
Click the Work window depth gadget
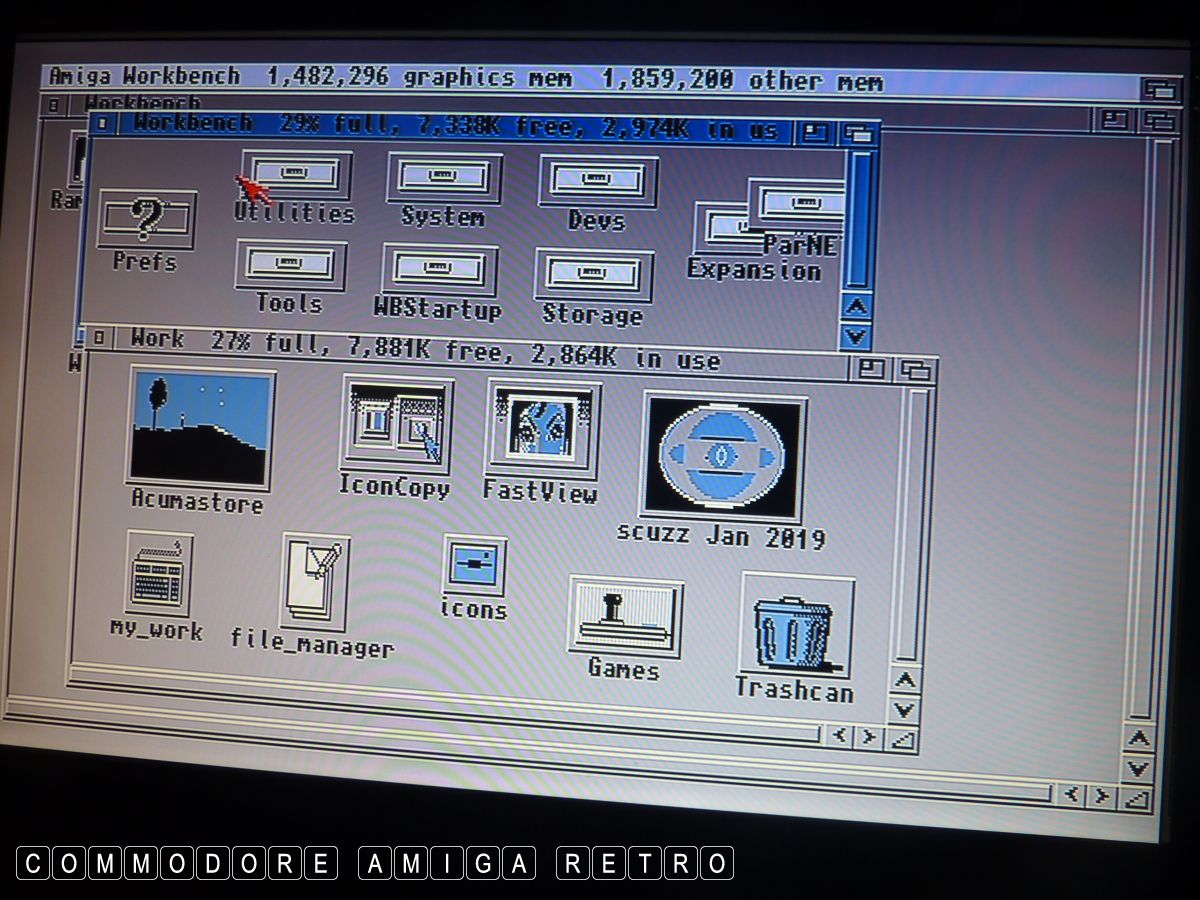(x=915, y=370)
